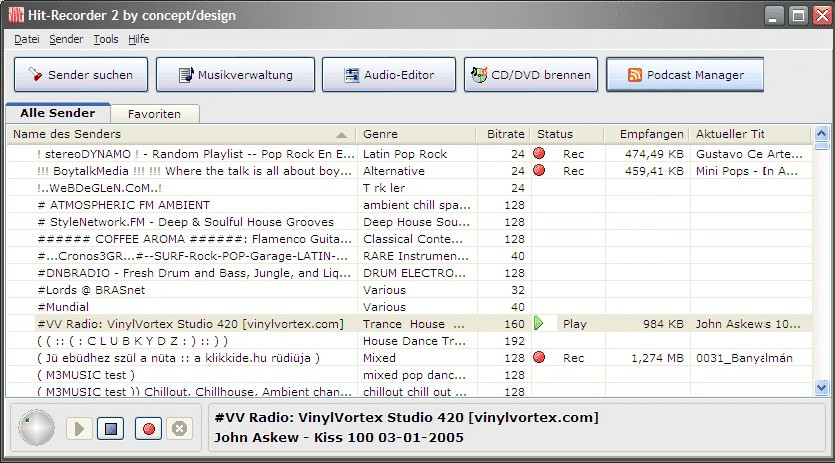Click red Rec icon for stereoDYNAMO row

[539, 153]
